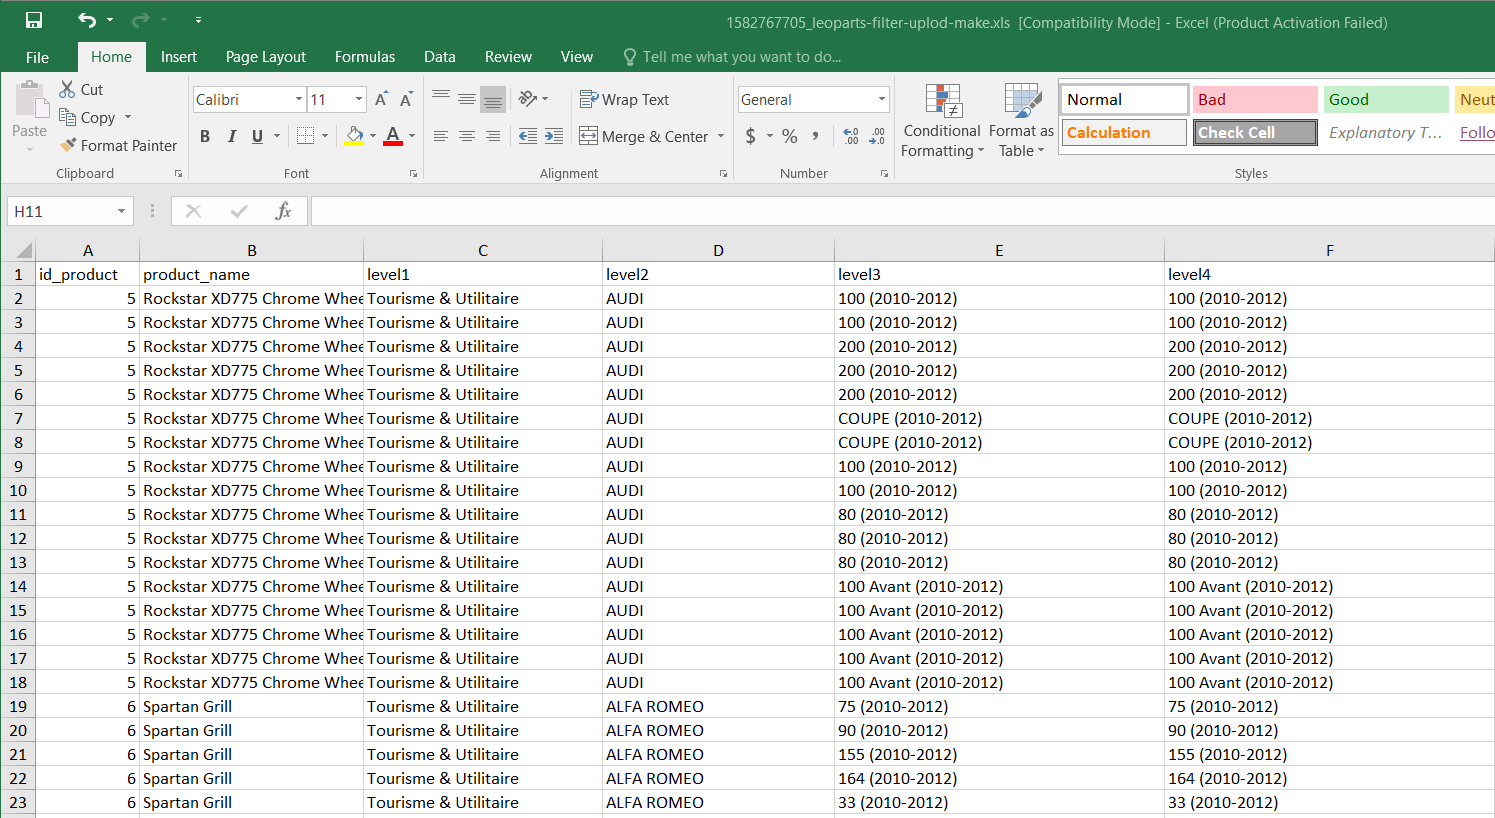The height and width of the screenshot is (818, 1495).
Task: Switch to Formulas tab
Action: pyautogui.click(x=365, y=57)
